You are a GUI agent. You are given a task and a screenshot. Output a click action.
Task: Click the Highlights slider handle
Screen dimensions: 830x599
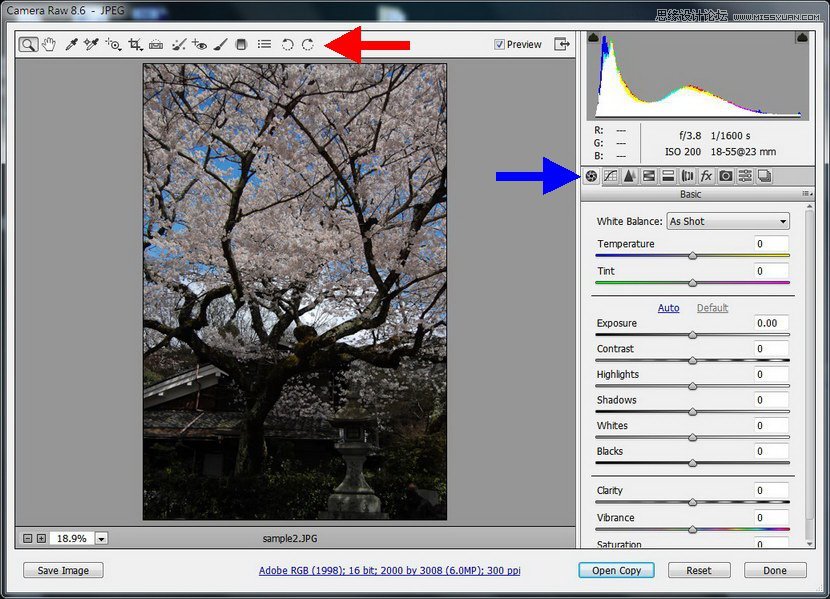pos(692,386)
